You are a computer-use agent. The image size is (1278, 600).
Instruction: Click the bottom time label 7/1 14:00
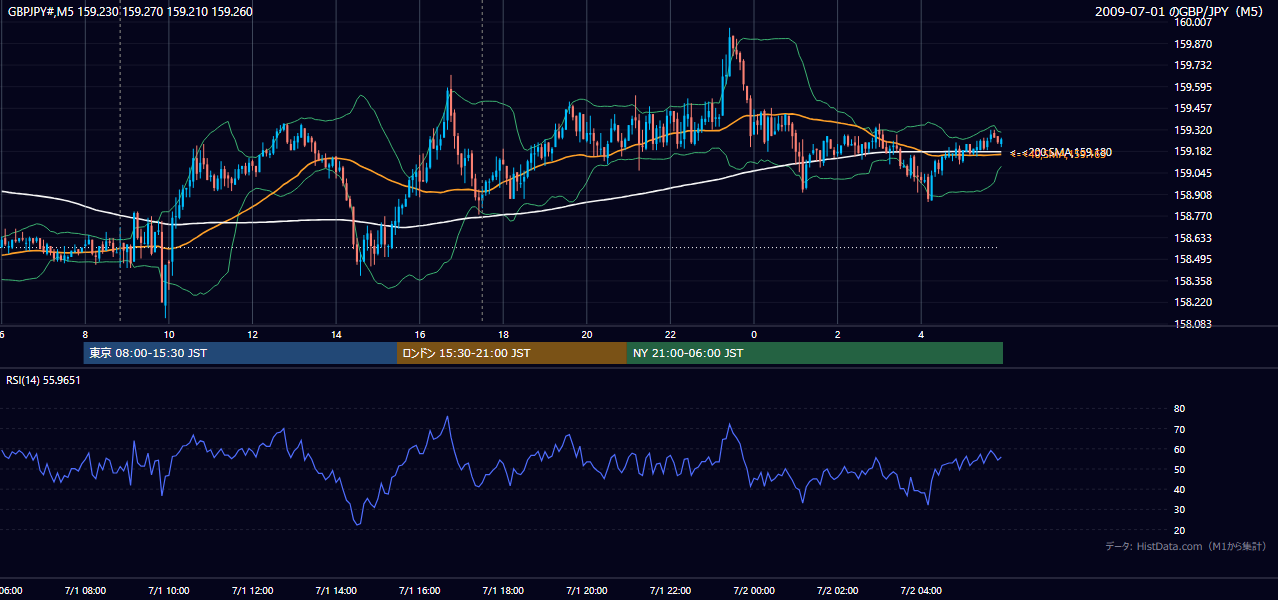(x=336, y=591)
